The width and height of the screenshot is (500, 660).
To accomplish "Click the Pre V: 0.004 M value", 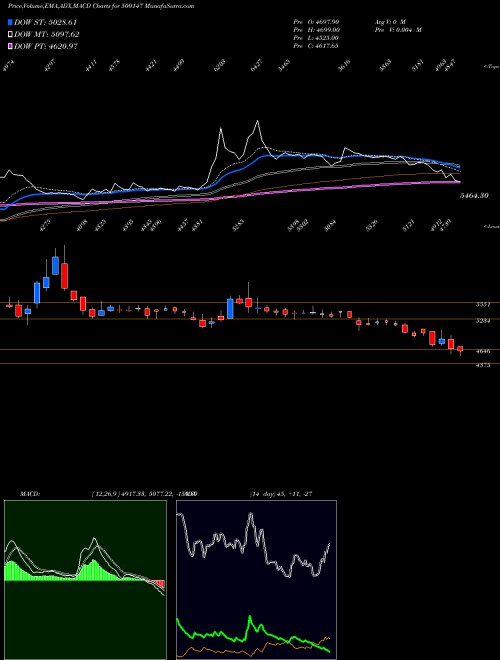I will pos(398,30).
